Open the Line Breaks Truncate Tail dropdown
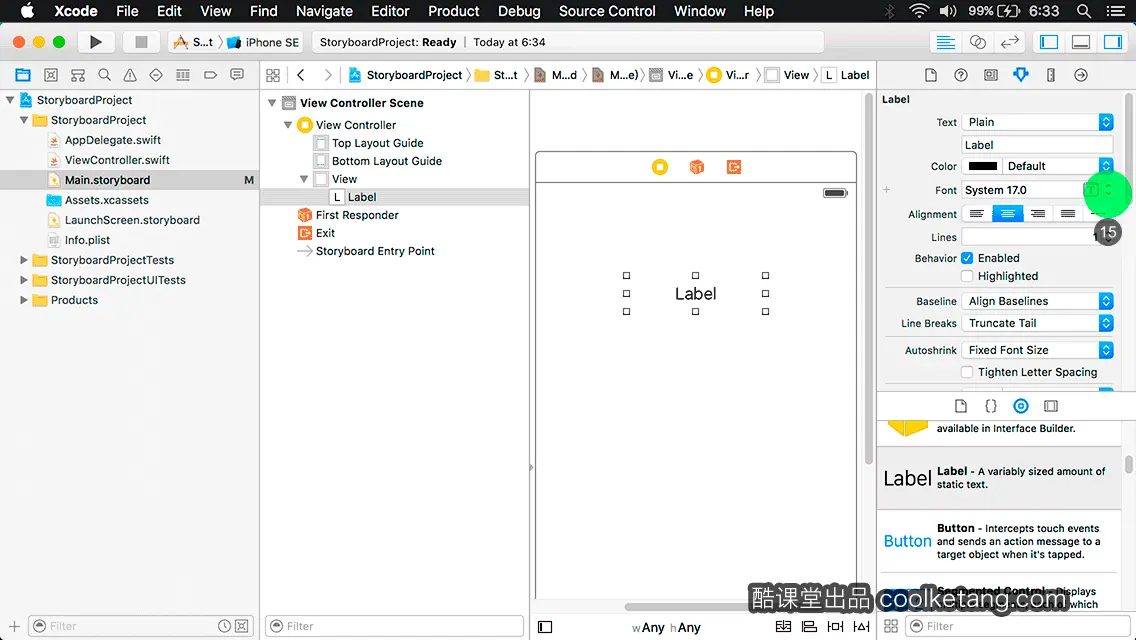Screen dimensions: 1136x640 (1037, 323)
